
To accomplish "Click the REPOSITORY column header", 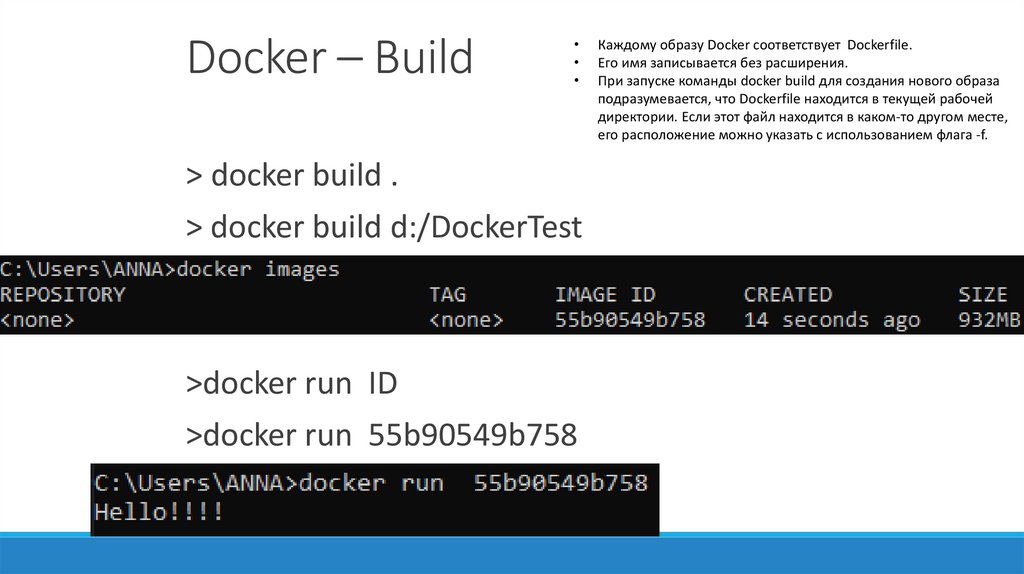I will click(x=63, y=295).
